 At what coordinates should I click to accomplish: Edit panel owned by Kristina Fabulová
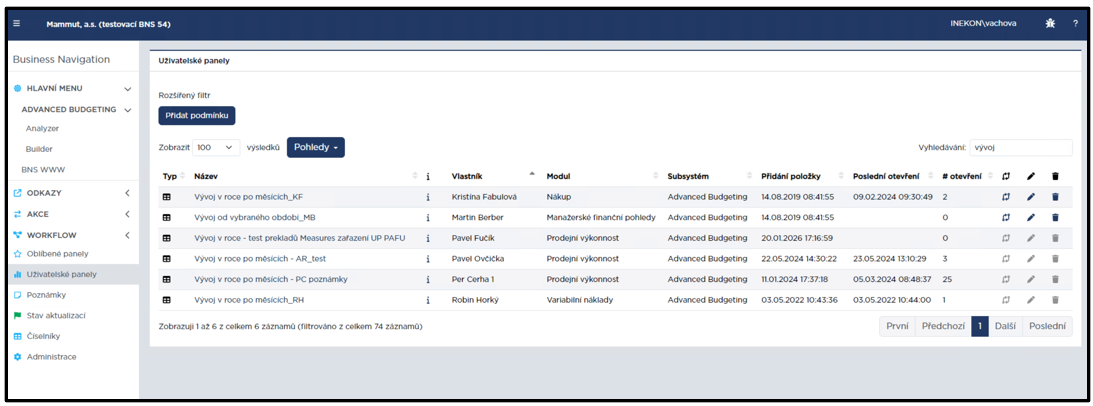1031,197
